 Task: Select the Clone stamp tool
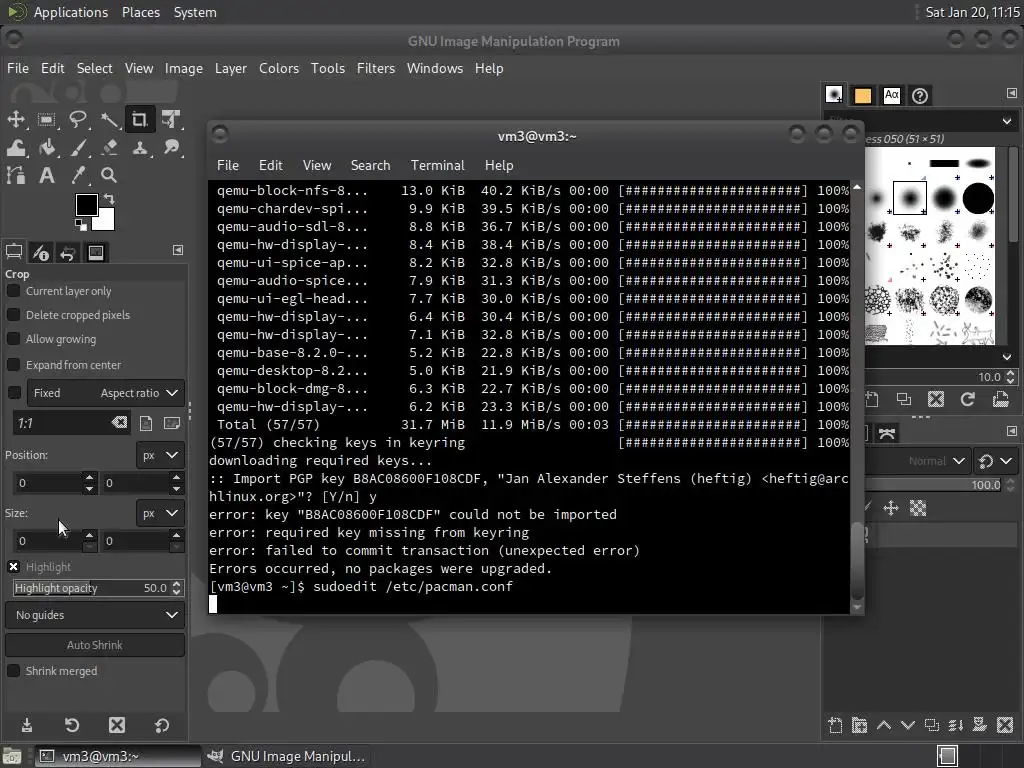[x=140, y=148]
